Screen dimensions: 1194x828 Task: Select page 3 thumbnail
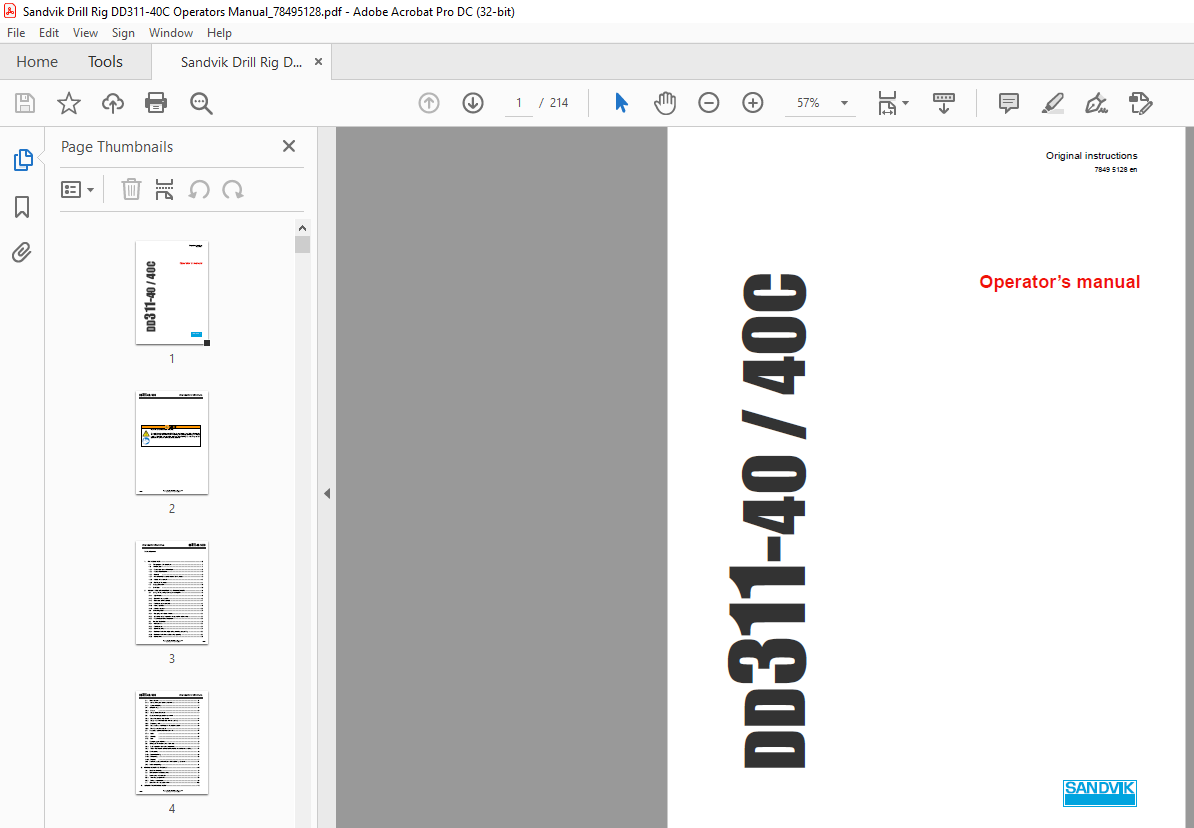[x=172, y=593]
